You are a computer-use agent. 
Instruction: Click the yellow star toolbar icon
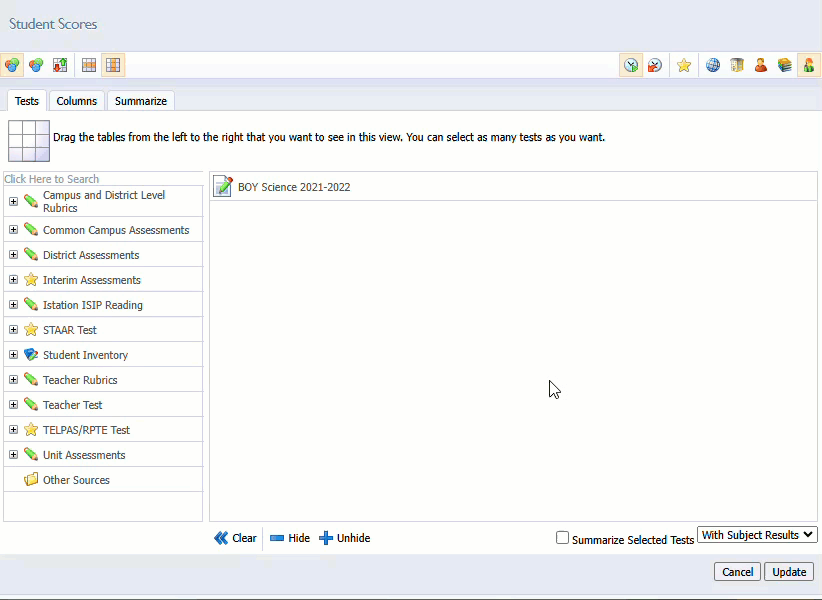click(x=684, y=65)
